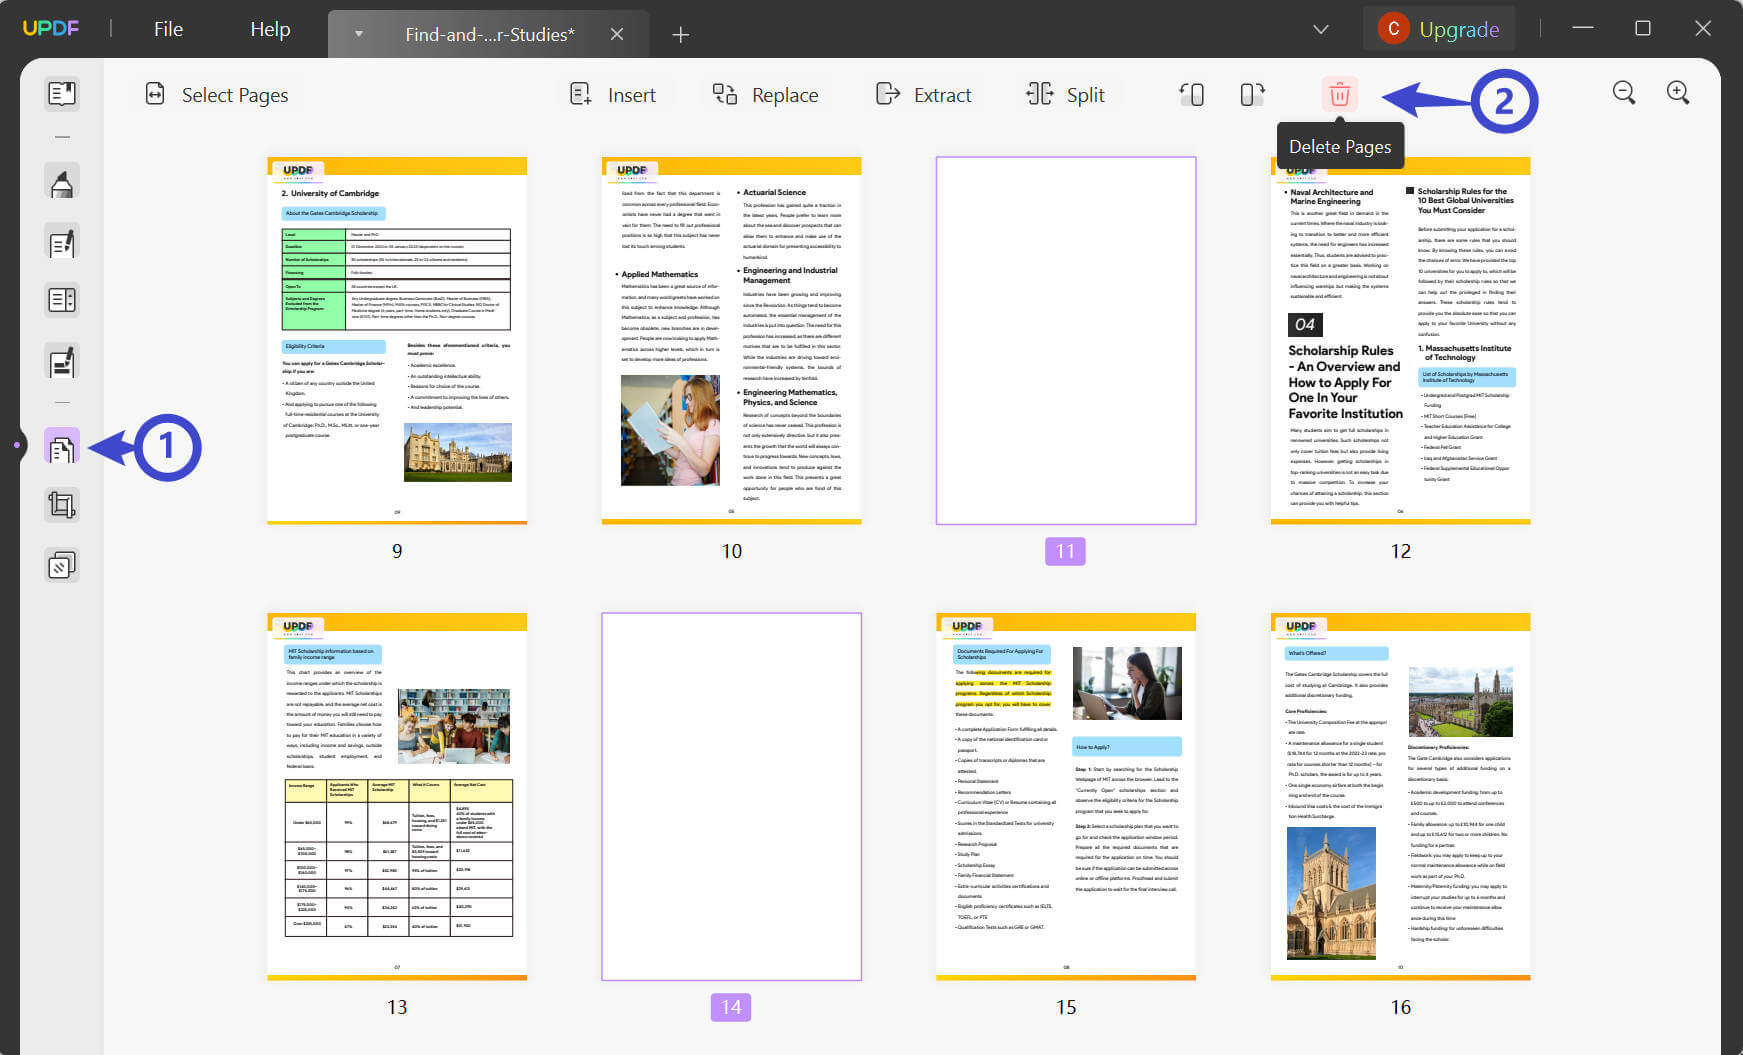The width and height of the screenshot is (1743, 1055).
Task: Click the Extract button
Action: (x=924, y=95)
